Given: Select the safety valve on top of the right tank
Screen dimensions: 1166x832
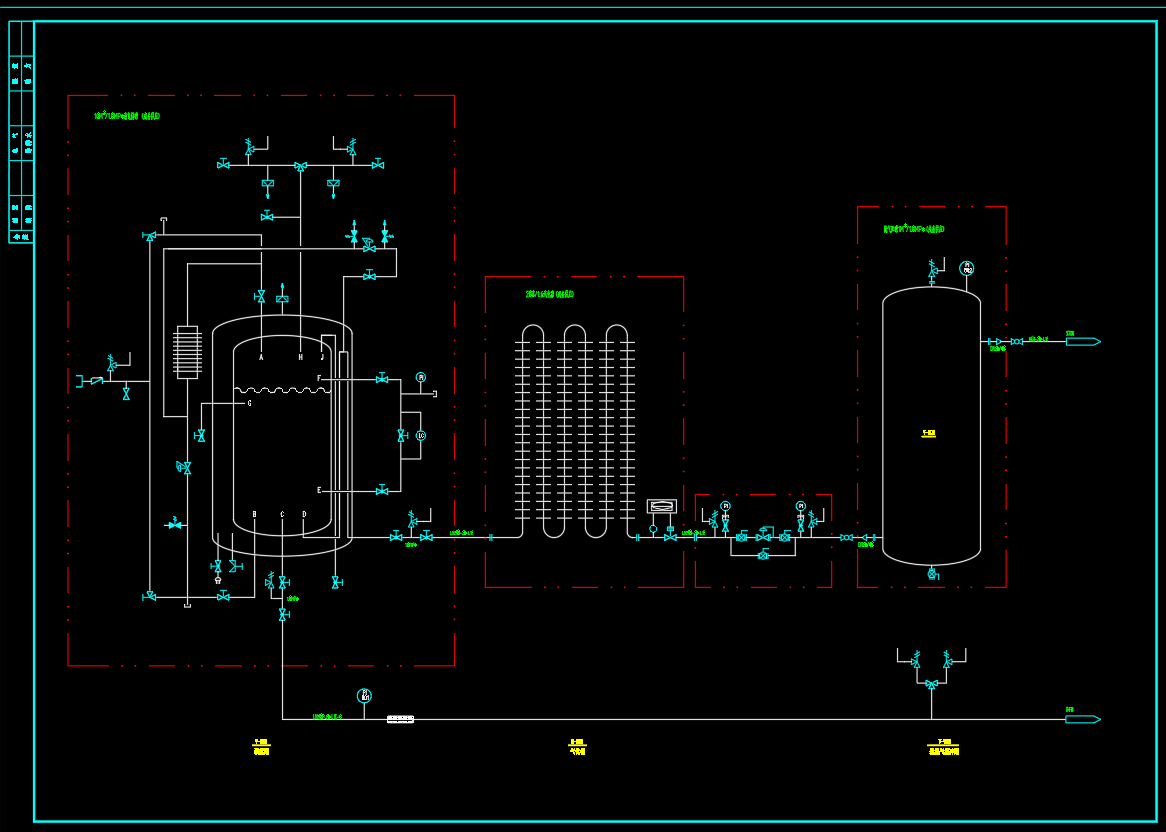Looking at the screenshot, I should (x=932, y=270).
